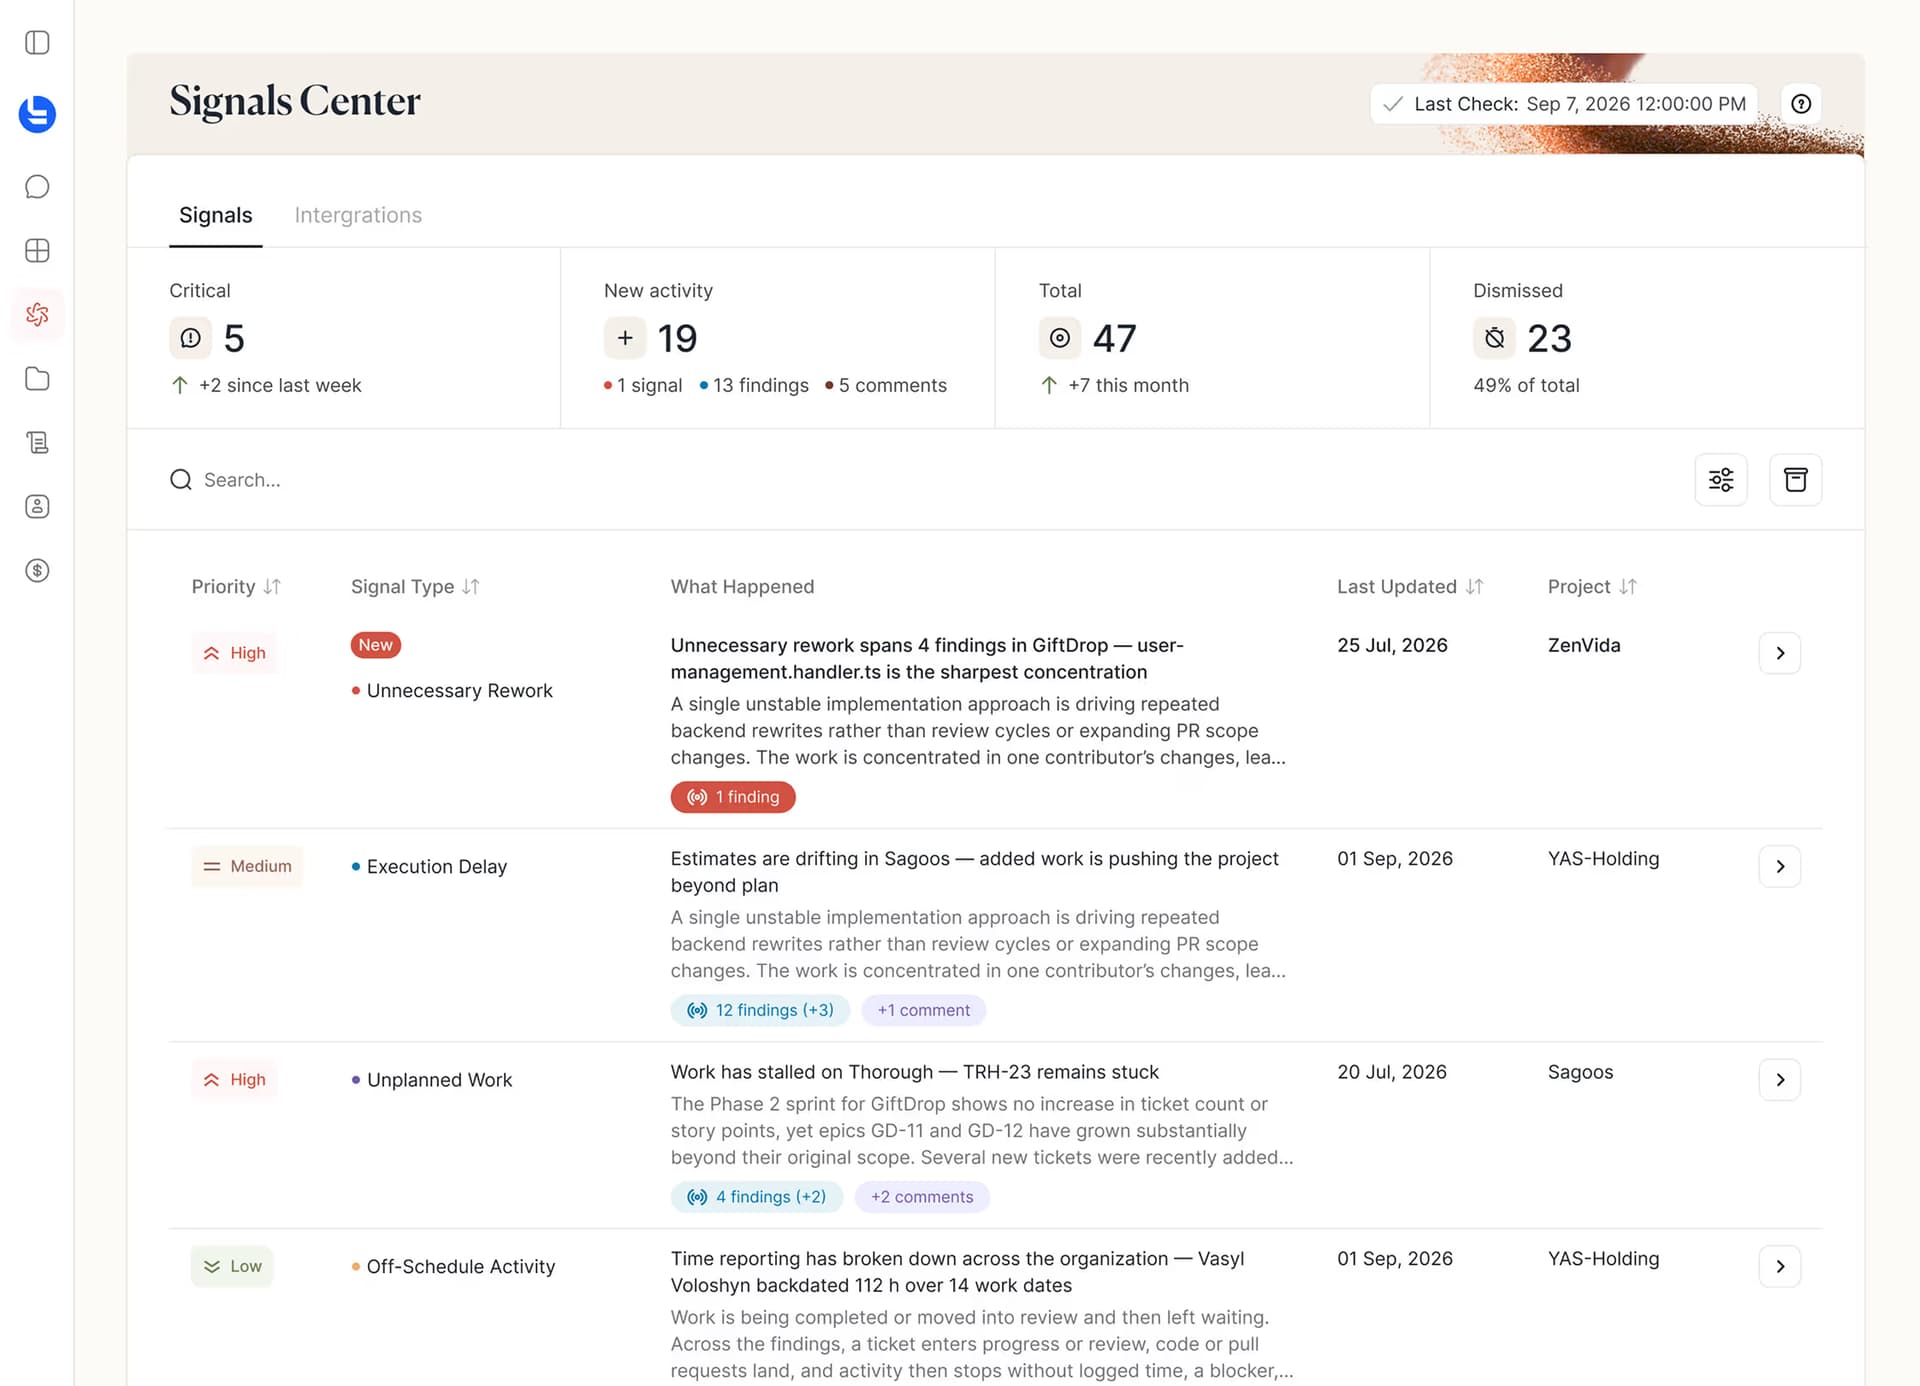Click the ZenVida project cell
1920x1386 pixels.
[x=1584, y=646]
